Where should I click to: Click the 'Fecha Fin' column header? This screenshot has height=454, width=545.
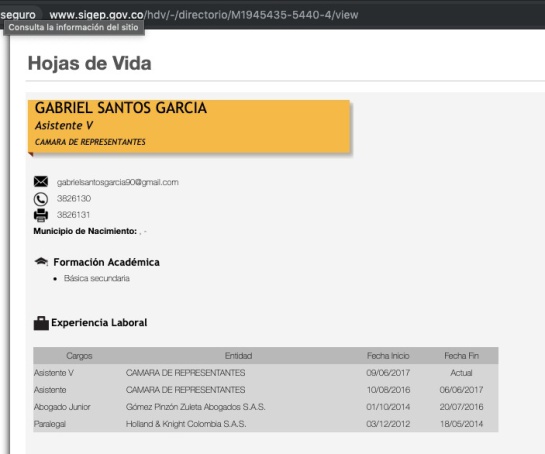click(462, 356)
